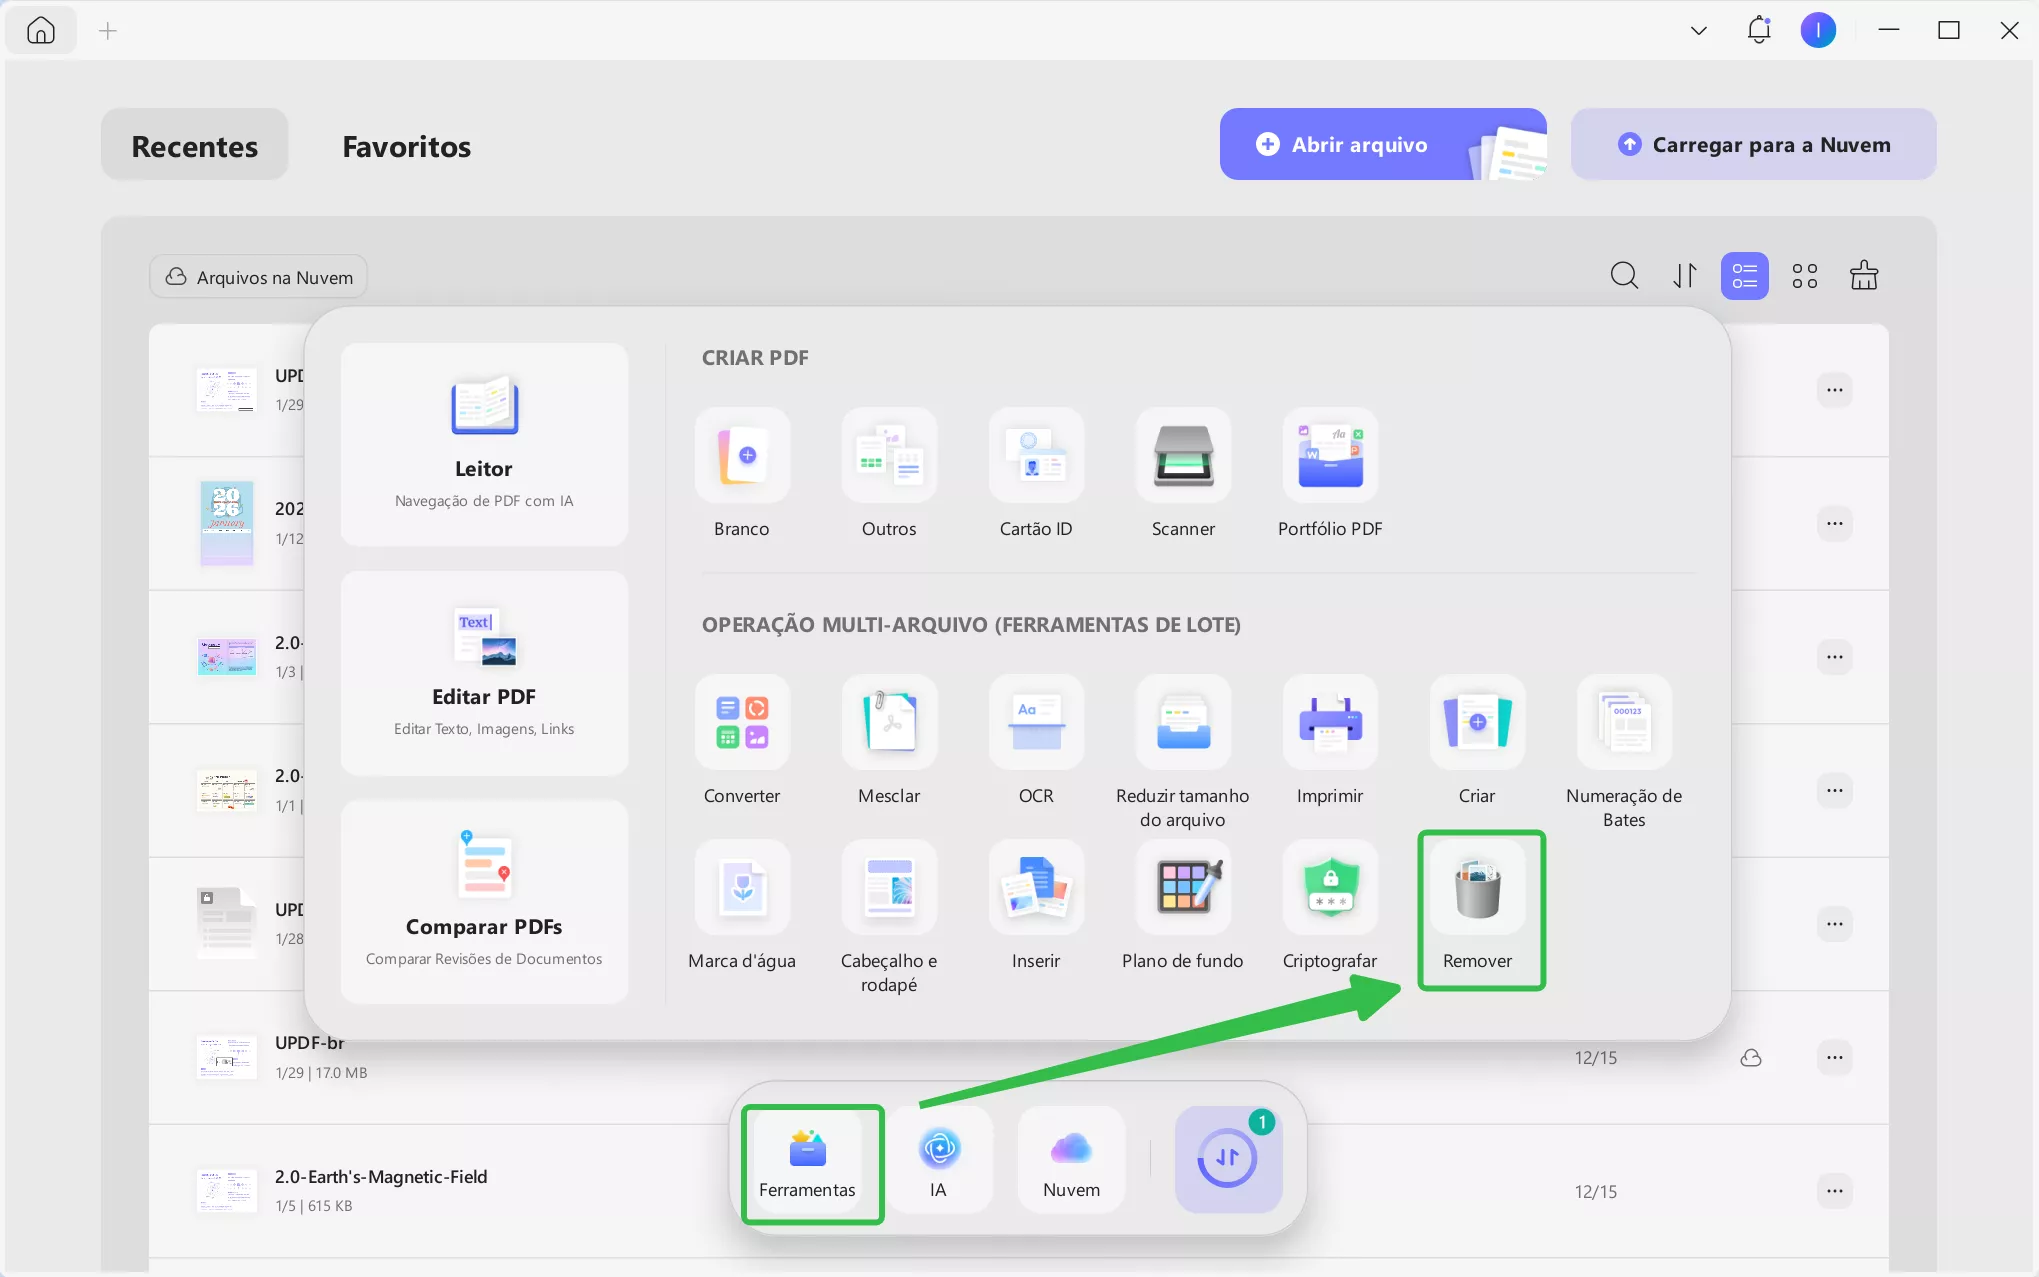Choose the Scanner create PDF option
The height and width of the screenshot is (1277, 2039).
click(1183, 456)
